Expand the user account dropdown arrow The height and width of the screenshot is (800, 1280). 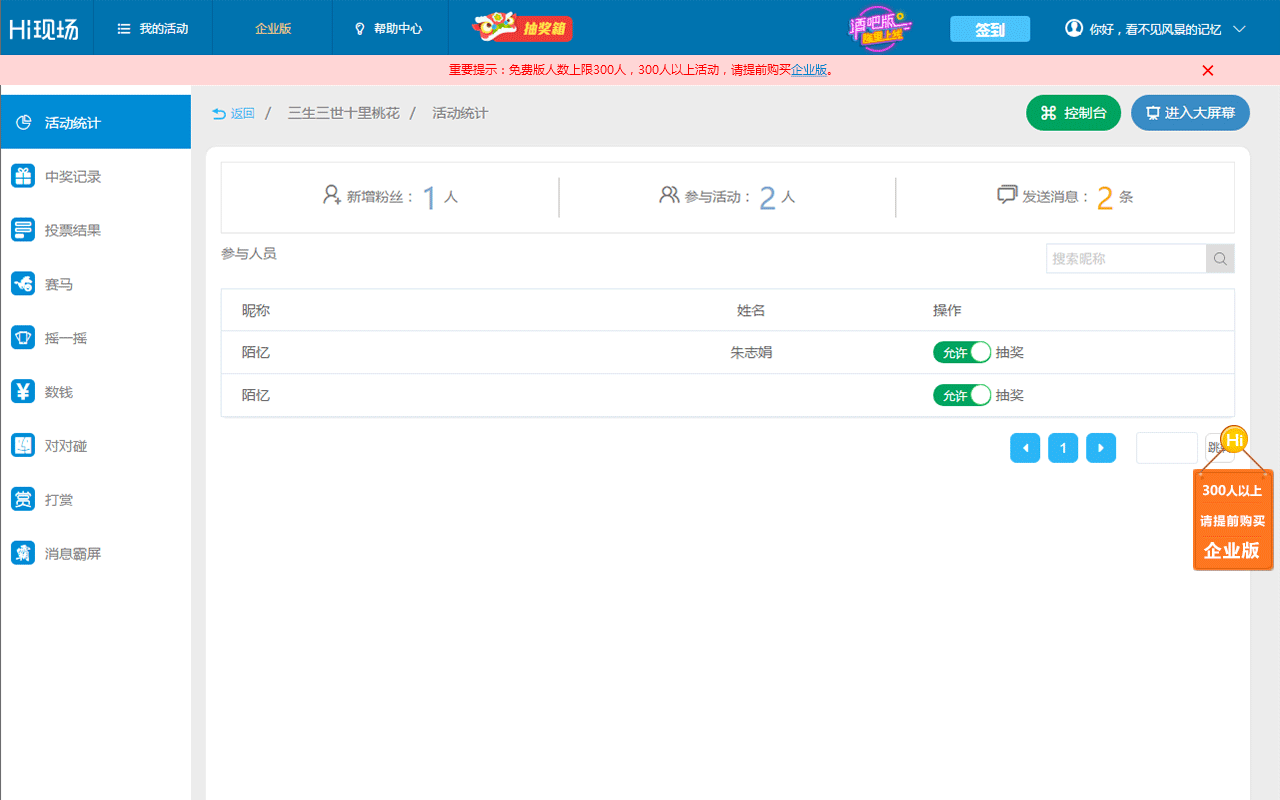(1239, 29)
